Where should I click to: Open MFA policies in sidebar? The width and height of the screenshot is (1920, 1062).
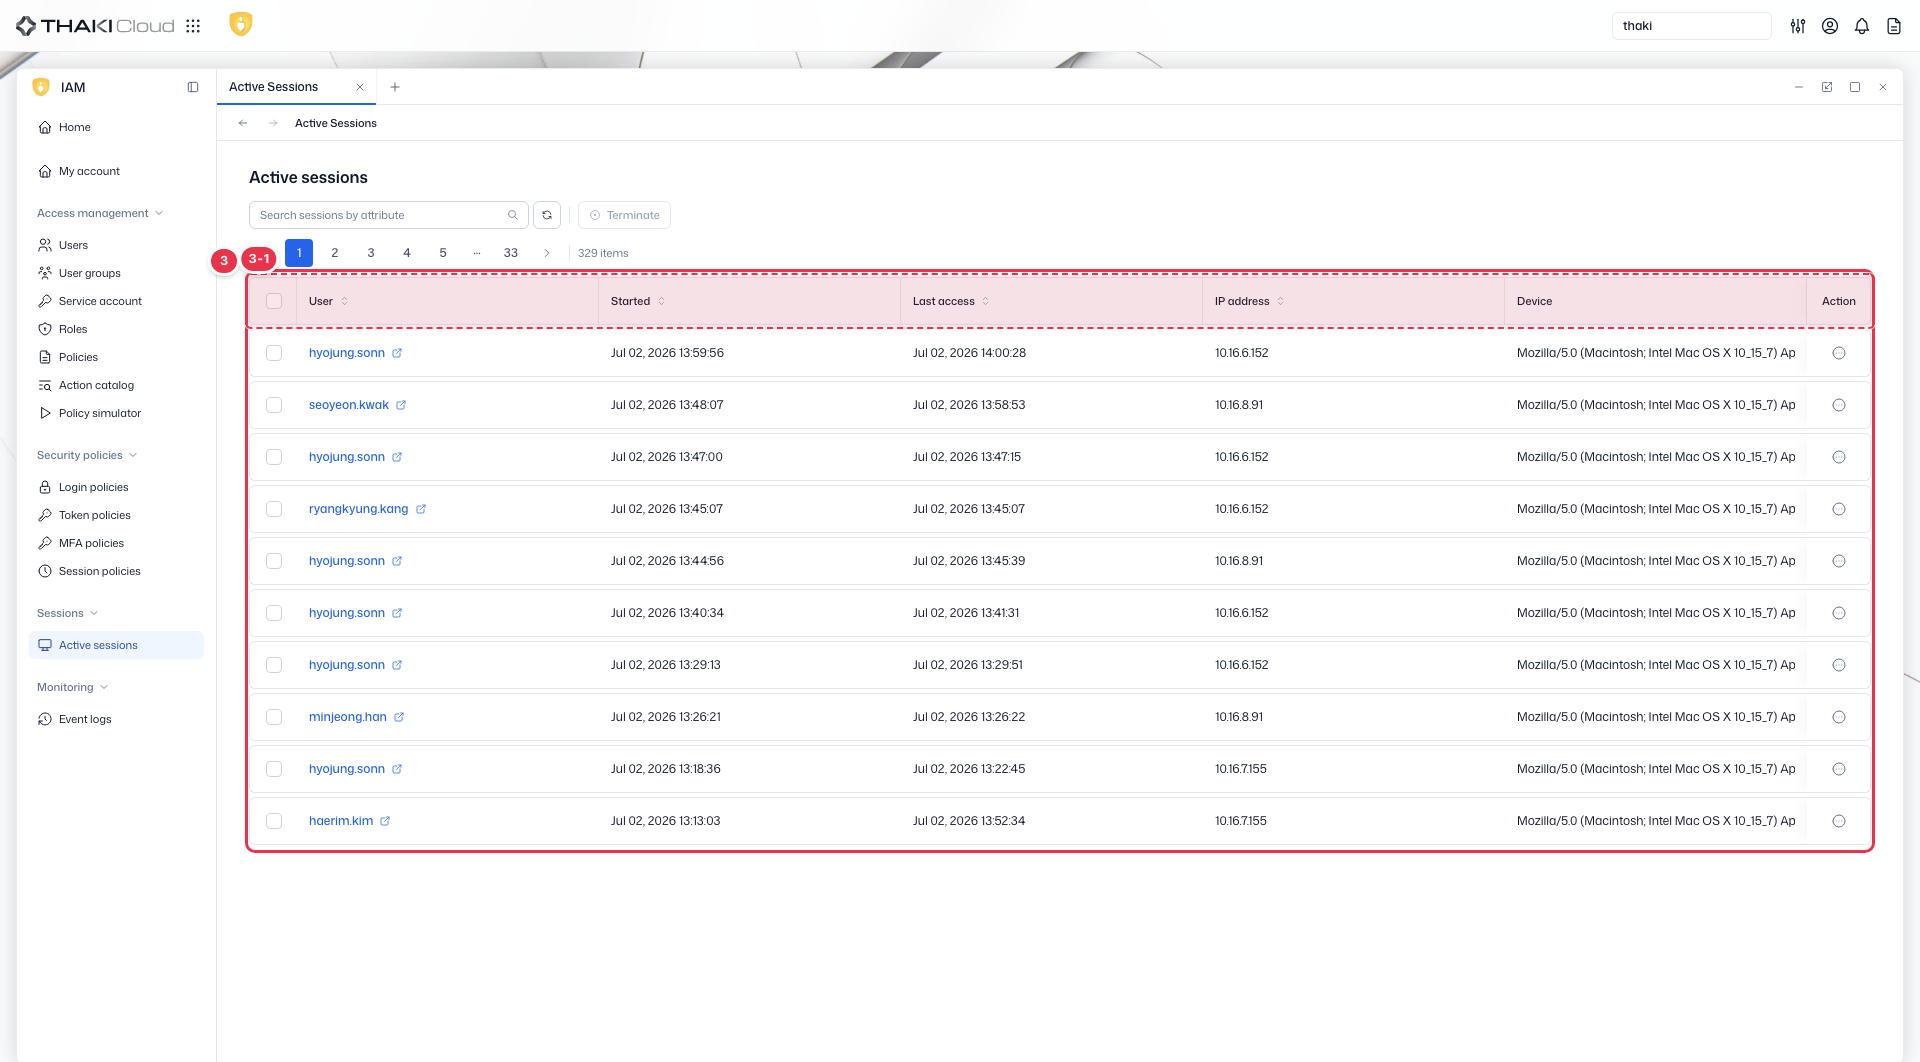(x=116, y=543)
